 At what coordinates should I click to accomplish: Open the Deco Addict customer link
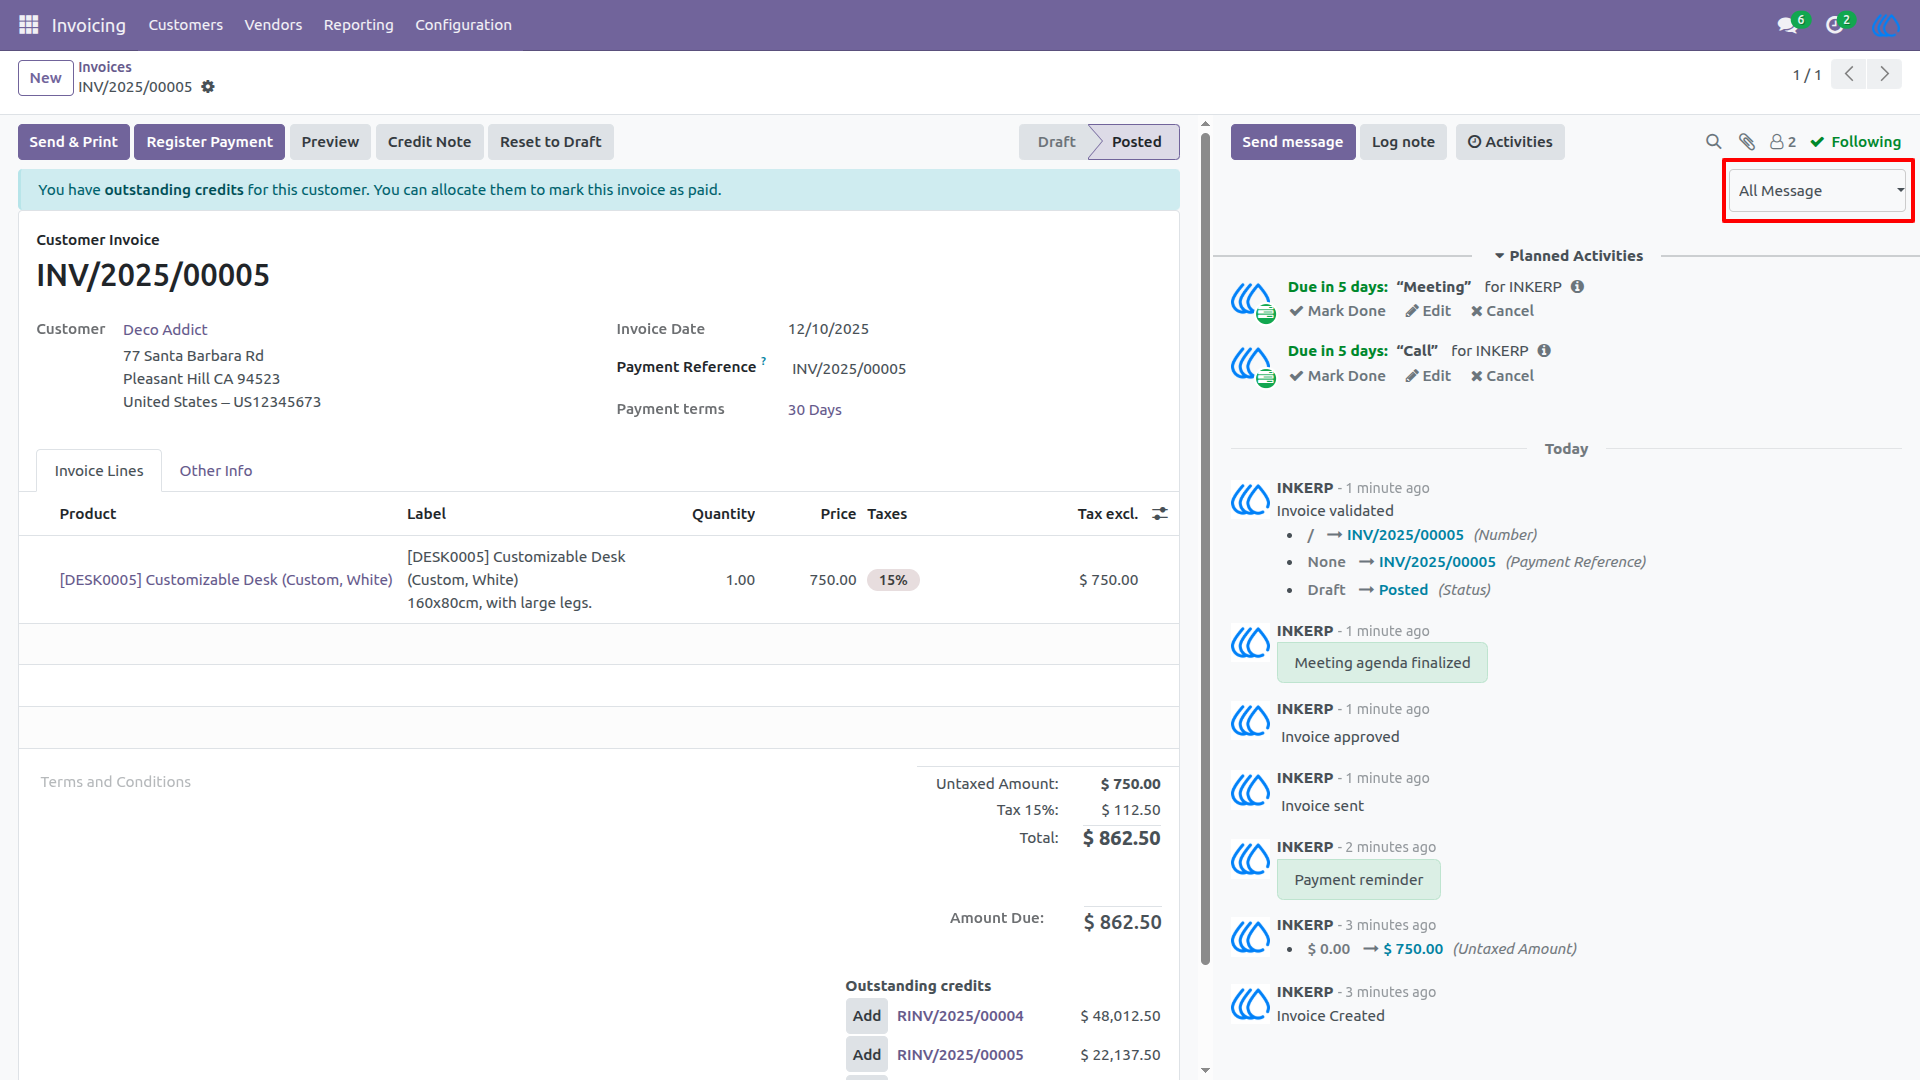click(165, 330)
